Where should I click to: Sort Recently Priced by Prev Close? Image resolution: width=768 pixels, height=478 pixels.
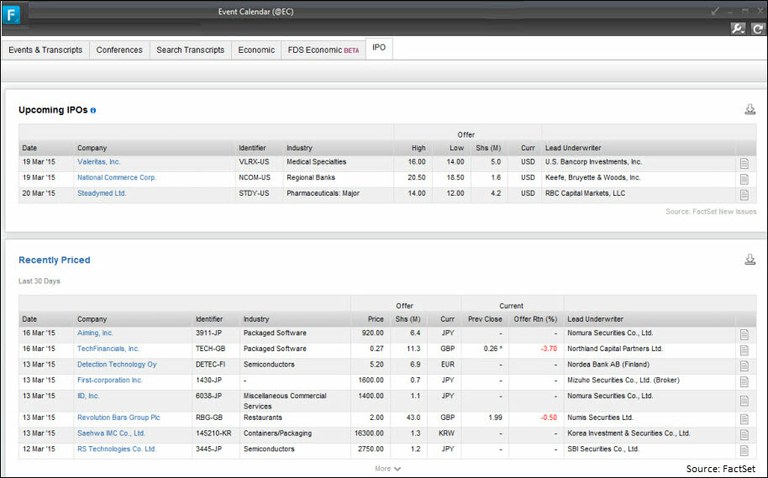click(x=485, y=319)
